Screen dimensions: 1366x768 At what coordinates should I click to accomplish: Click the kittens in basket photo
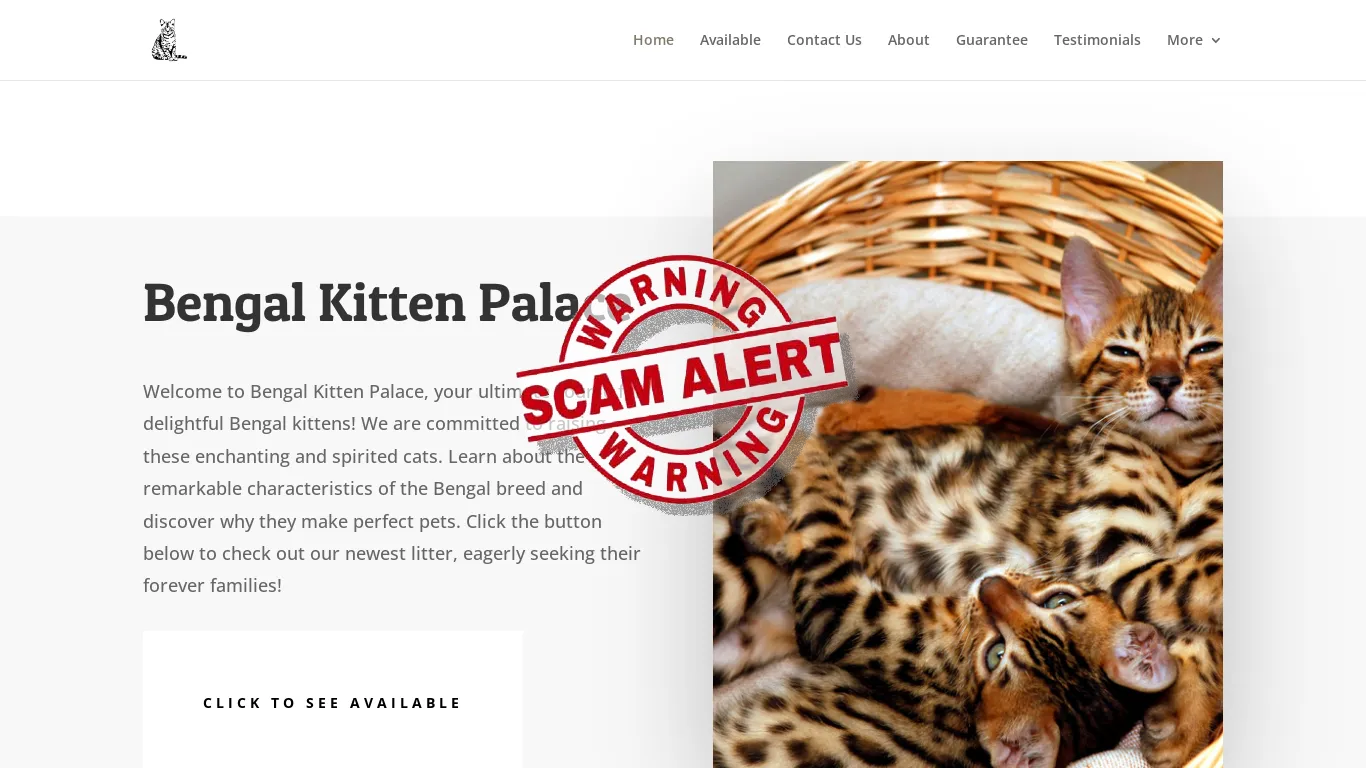pyautogui.click(x=968, y=464)
